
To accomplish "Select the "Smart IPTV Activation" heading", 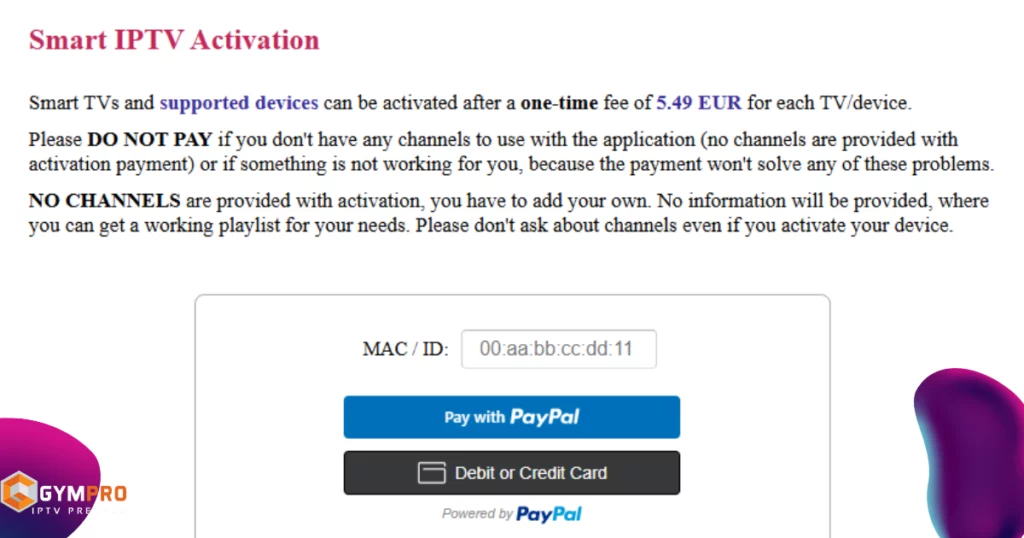I will pyautogui.click(x=174, y=40).
